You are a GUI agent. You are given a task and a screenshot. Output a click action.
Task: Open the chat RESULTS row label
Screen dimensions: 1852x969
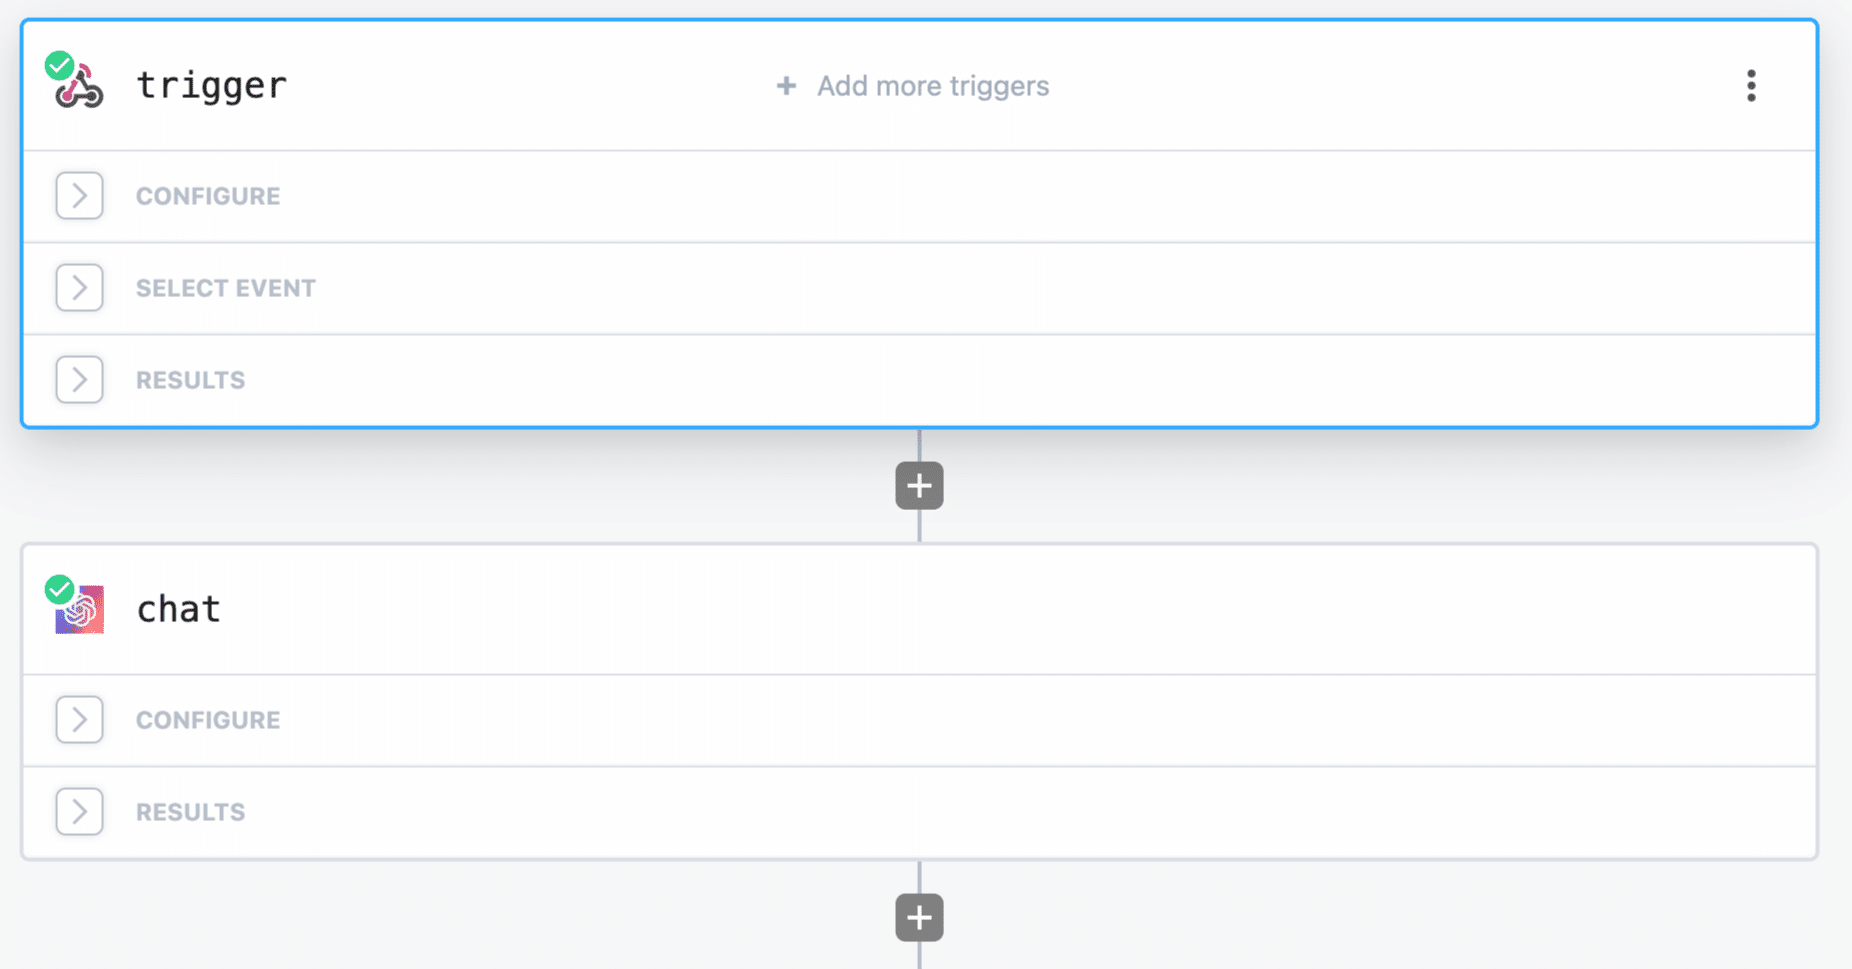(x=190, y=812)
